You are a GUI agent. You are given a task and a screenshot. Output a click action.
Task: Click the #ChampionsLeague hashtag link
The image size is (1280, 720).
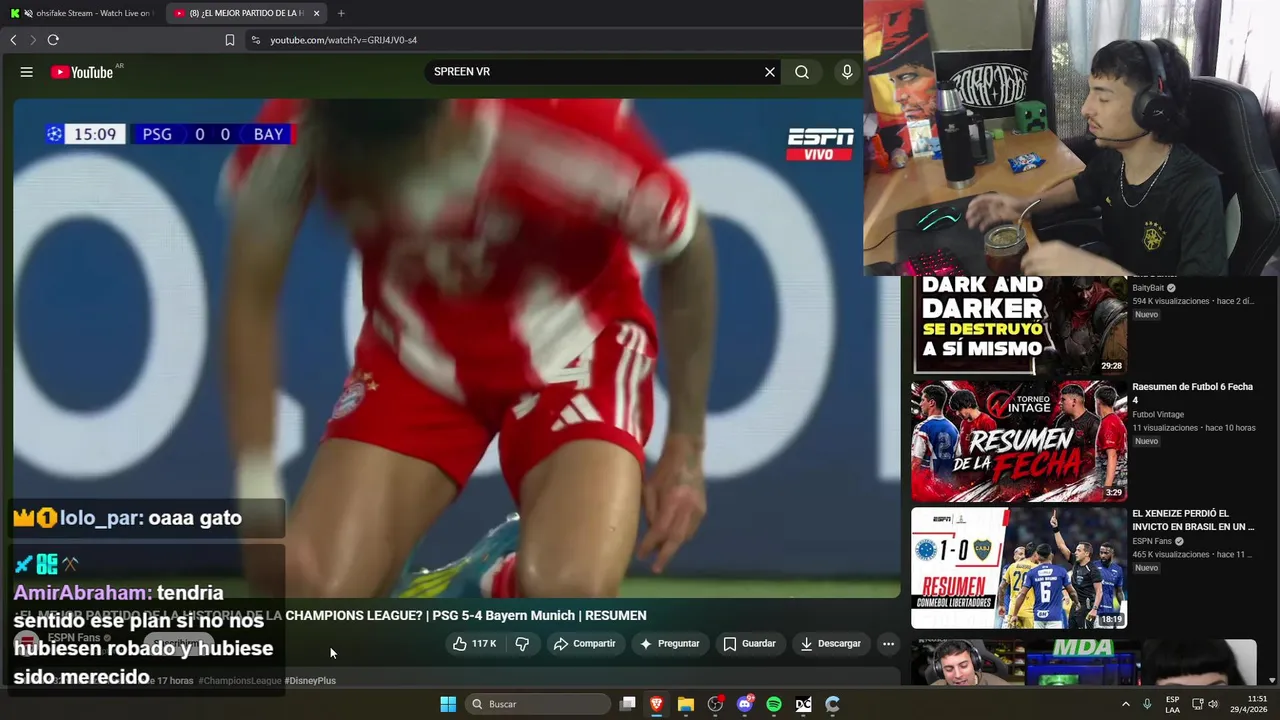point(240,681)
